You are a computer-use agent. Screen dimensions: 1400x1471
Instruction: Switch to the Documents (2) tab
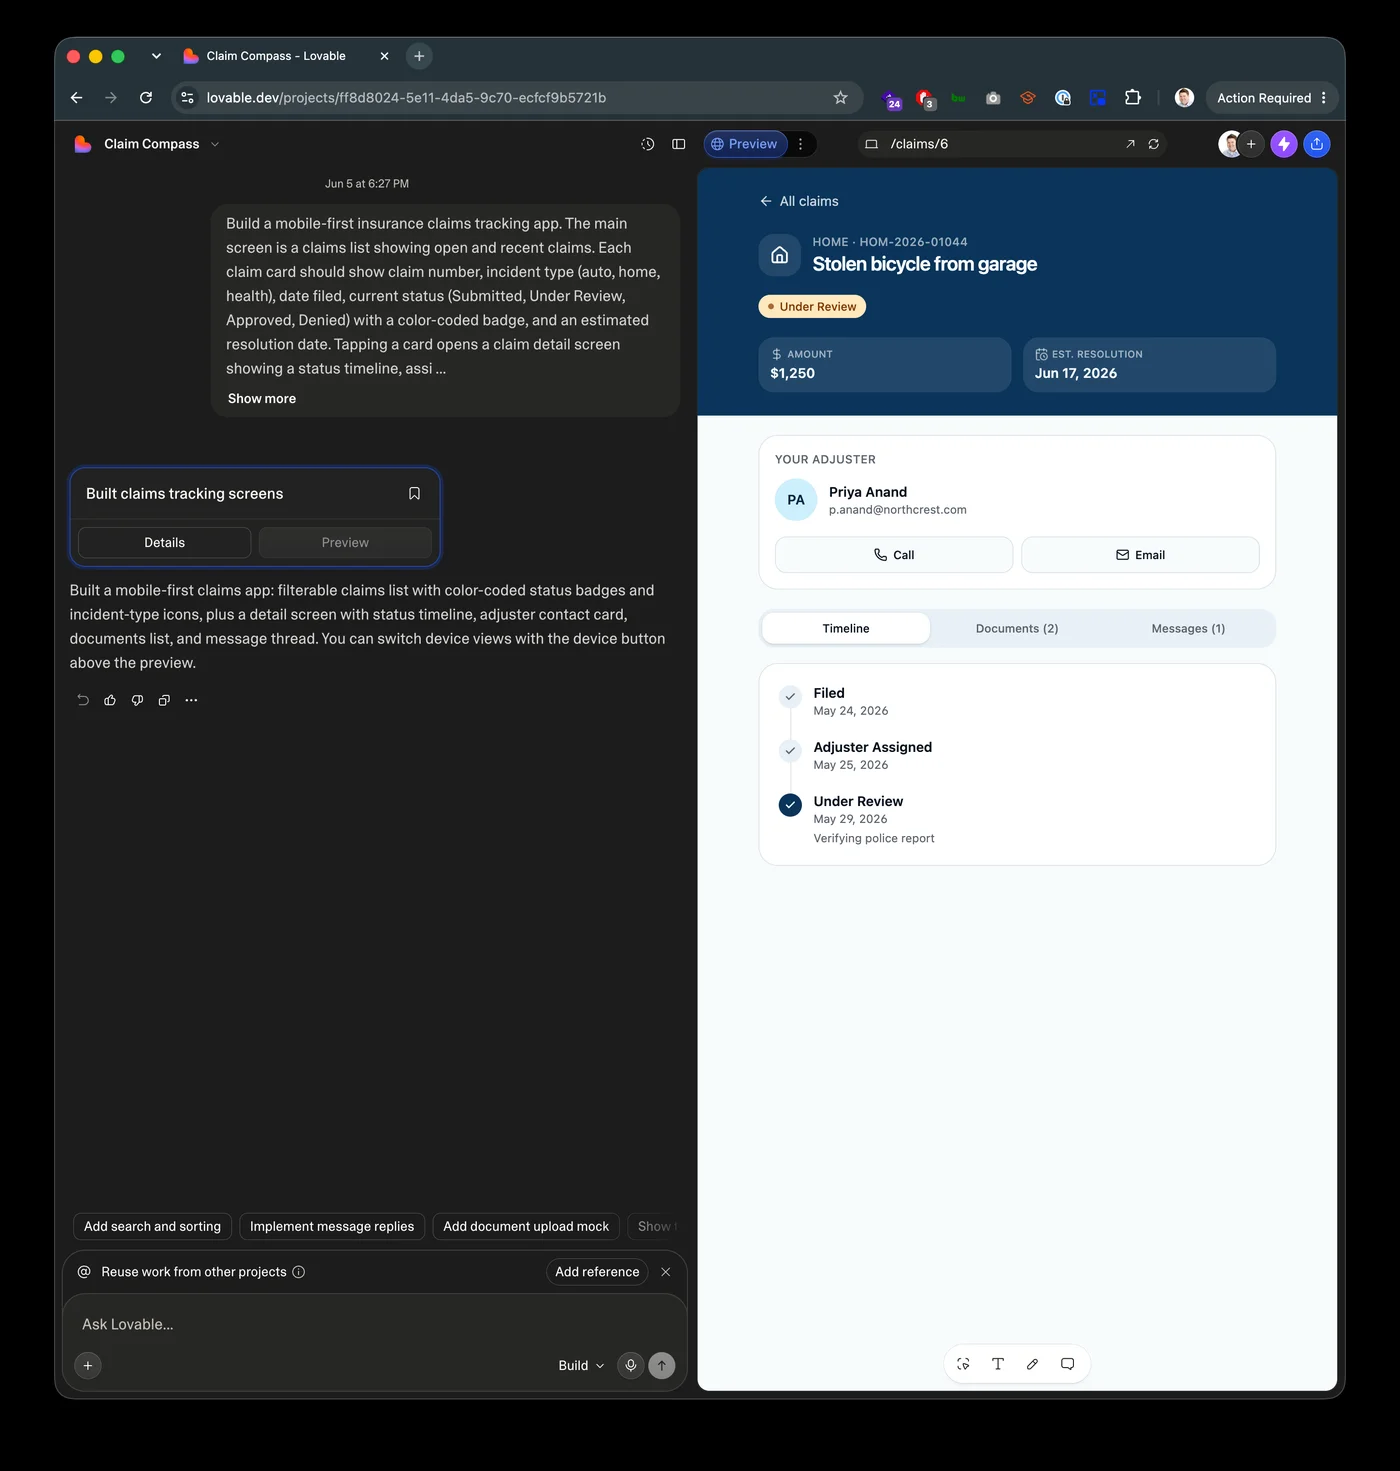tap(1017, 628)
